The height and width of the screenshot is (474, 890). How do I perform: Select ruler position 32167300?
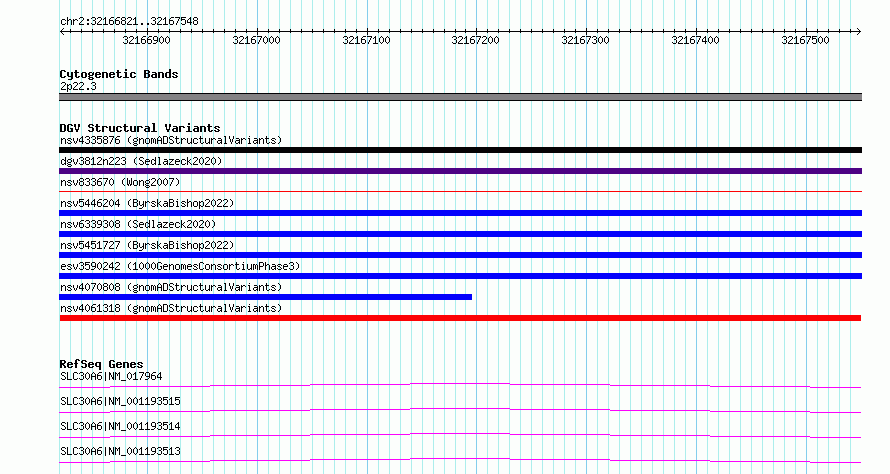586,40
